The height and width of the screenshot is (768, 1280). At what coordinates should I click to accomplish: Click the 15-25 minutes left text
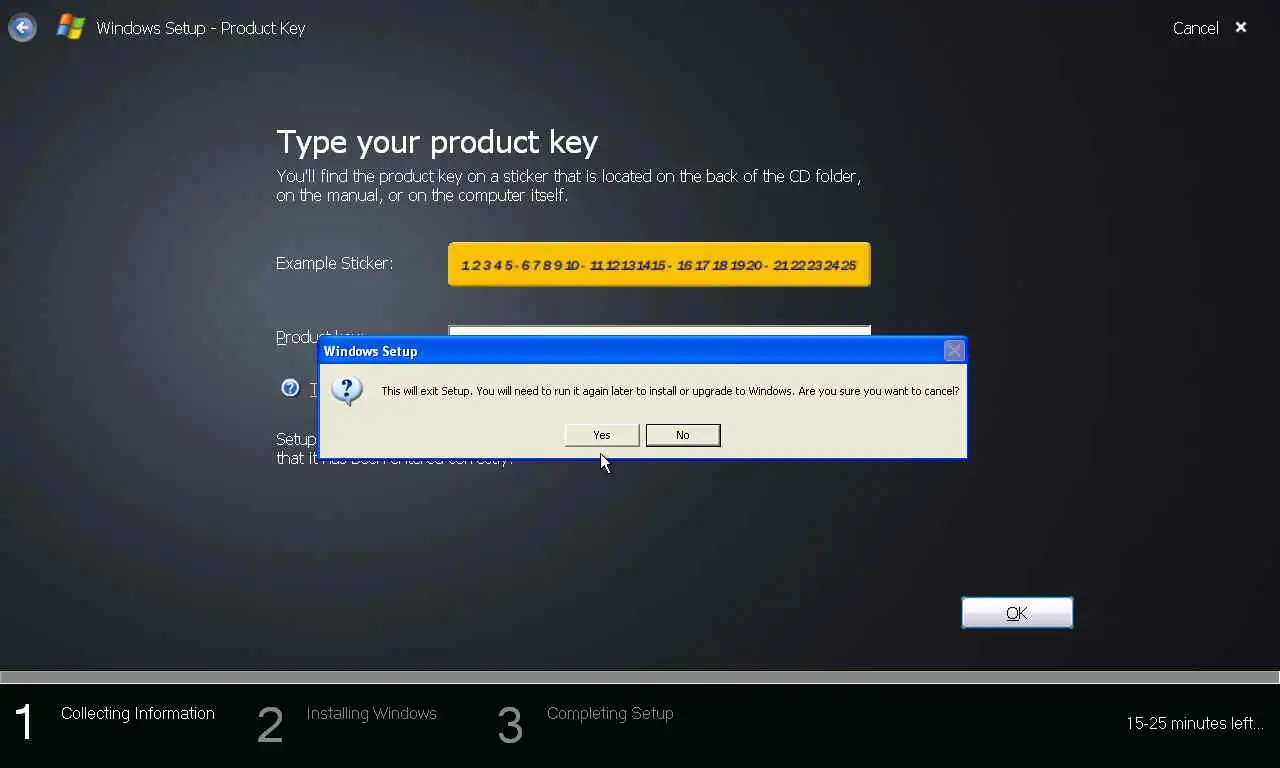(1195, 723)
